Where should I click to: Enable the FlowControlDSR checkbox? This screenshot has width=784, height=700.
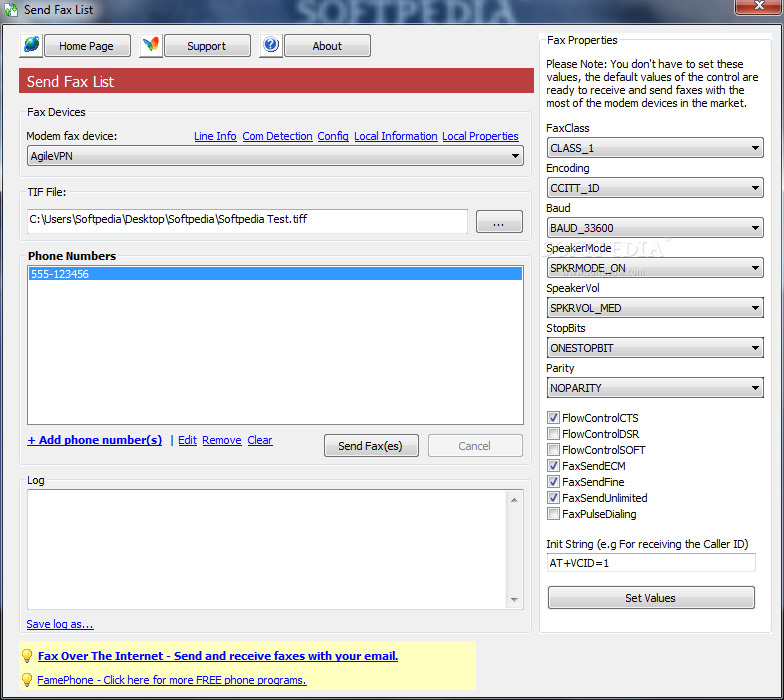click(553, 434)
